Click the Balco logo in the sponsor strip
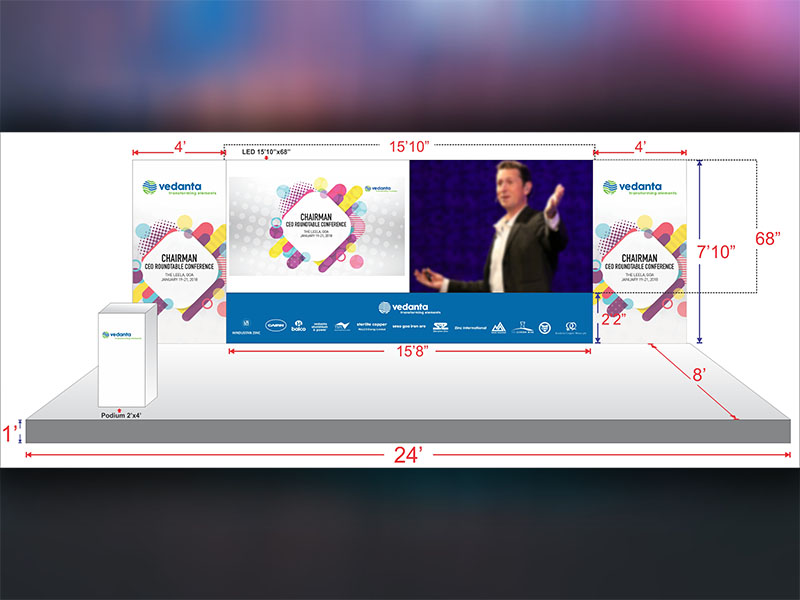The width and height of the screenshot is (800, 600). [298, 328]
